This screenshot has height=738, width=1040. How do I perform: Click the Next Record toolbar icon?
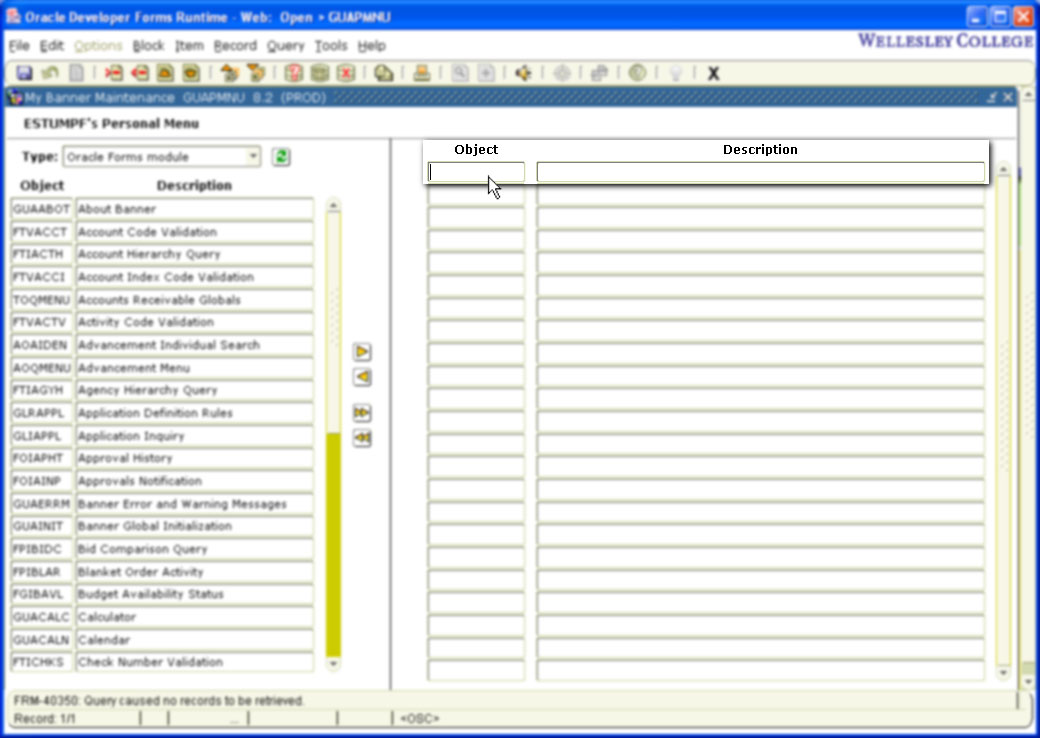click(191, 73)
